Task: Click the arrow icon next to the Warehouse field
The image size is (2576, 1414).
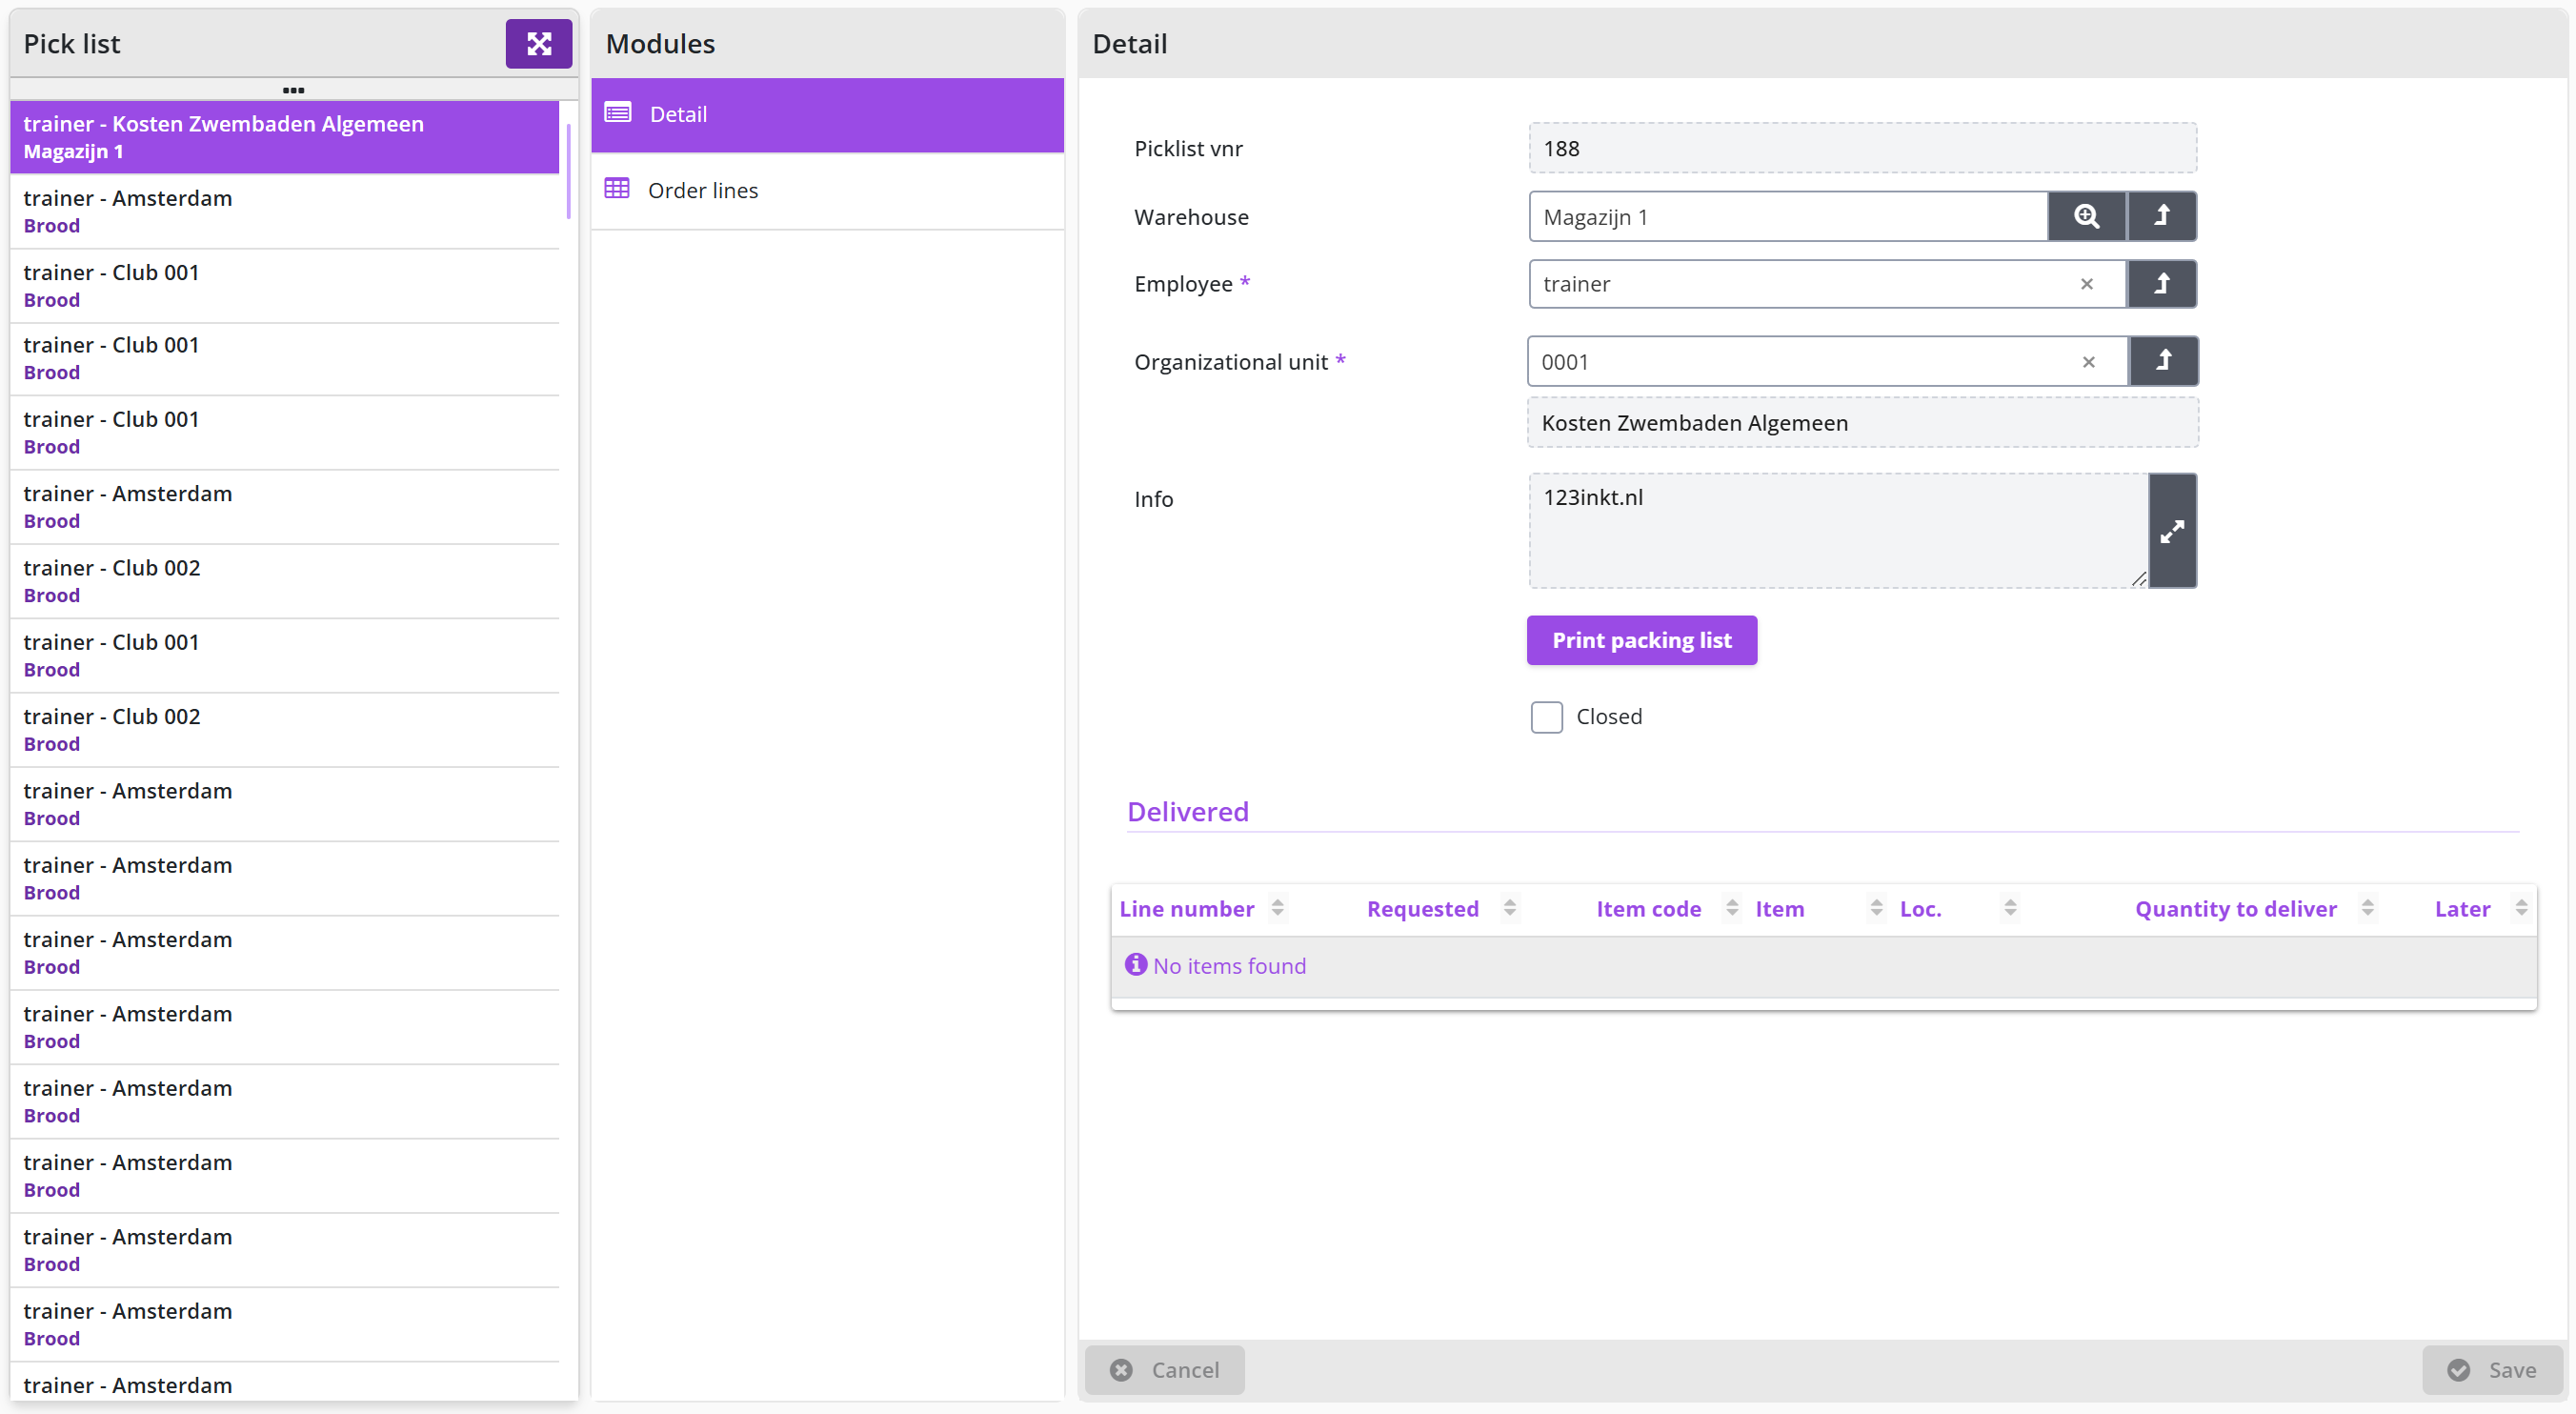Action: click(x=2162, y=216)
